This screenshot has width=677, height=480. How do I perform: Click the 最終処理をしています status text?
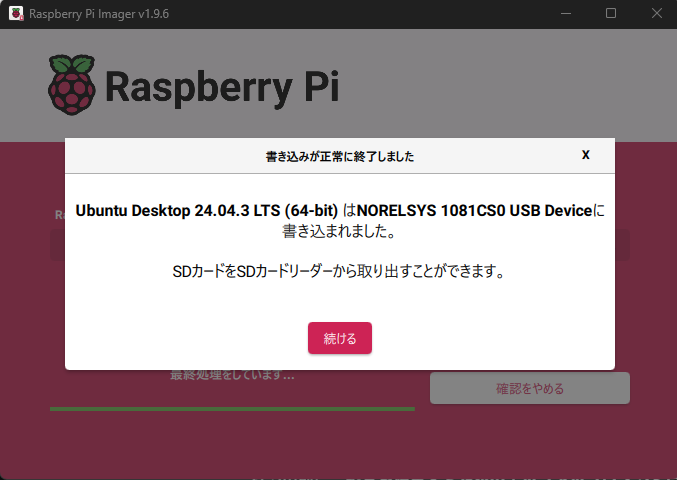(x=232, y=376)
